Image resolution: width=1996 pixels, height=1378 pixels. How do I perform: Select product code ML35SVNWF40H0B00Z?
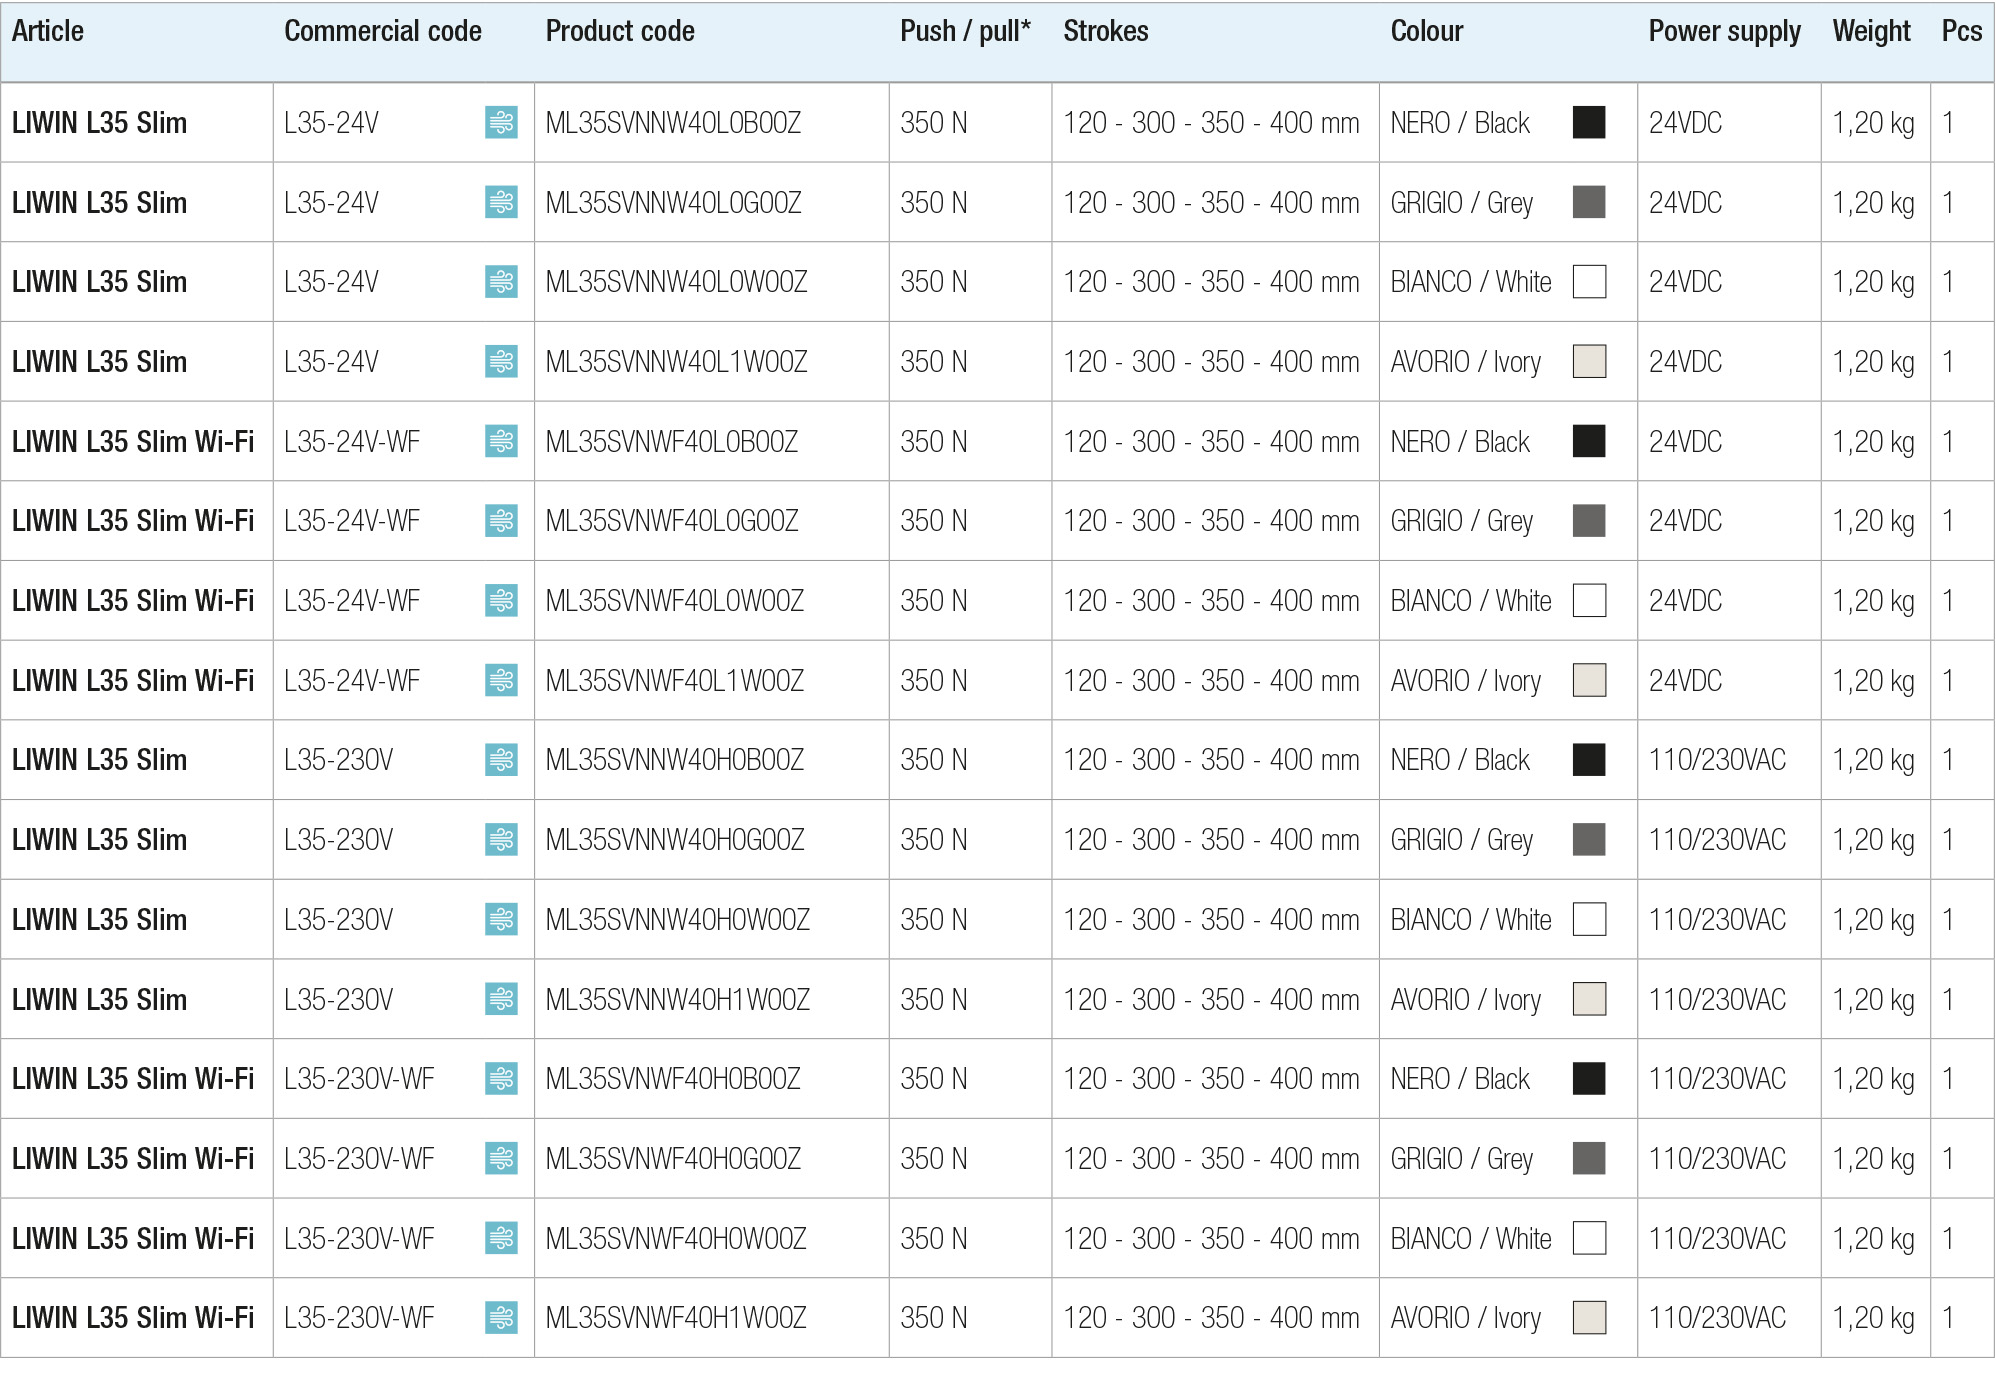click(673, 1079)
